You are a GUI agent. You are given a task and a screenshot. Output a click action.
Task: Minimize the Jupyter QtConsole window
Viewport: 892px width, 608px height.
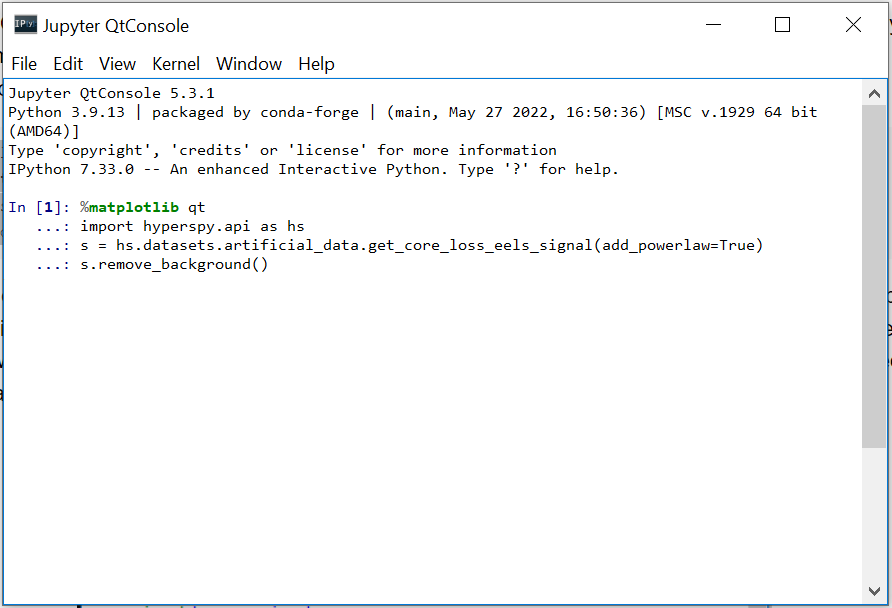click(x=714, y=25)
